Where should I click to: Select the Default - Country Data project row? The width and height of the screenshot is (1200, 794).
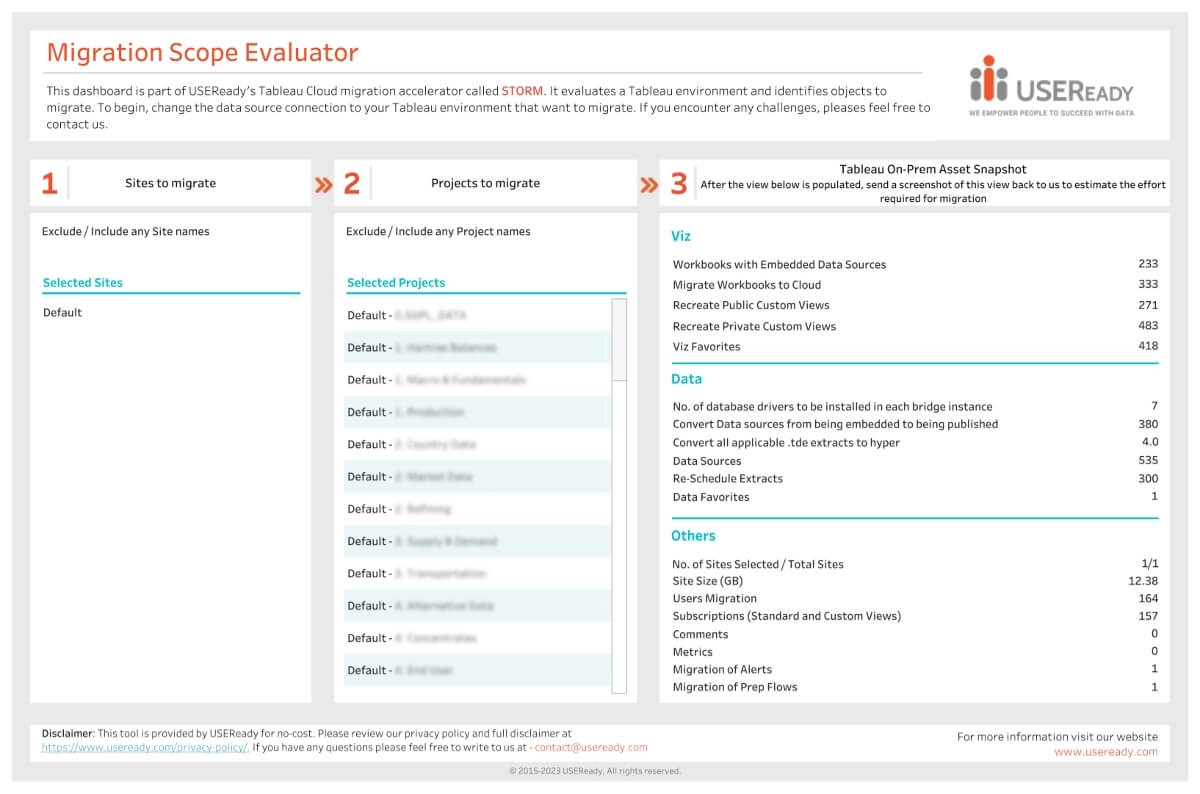[478, 444]
